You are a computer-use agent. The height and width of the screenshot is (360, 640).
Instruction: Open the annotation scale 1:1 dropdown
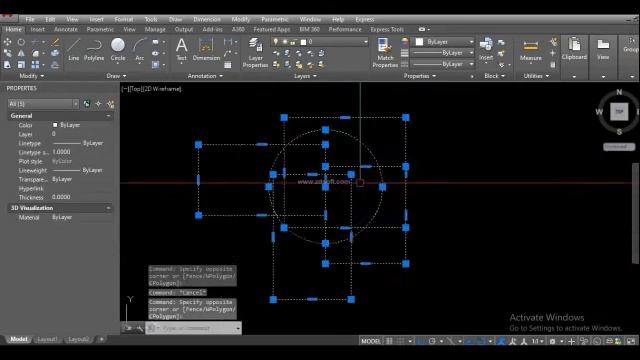537,341
